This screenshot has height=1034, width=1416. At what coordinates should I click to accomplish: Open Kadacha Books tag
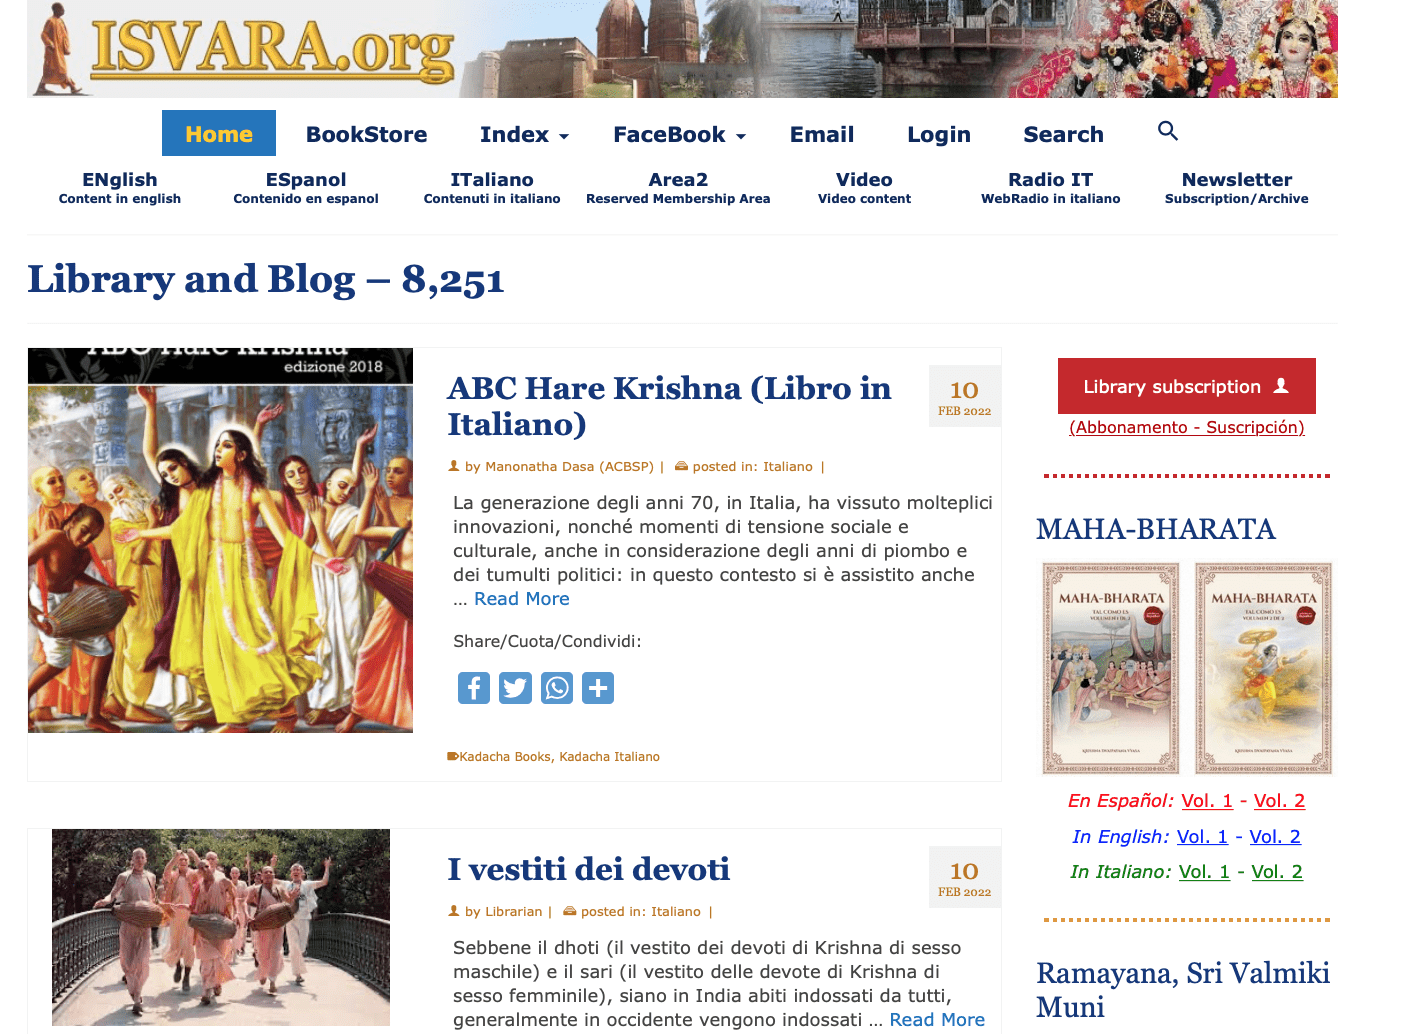(505, 757)
